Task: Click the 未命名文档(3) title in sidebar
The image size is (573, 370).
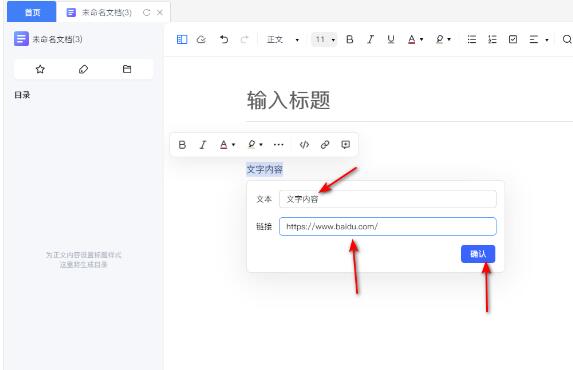Action: 57,39
